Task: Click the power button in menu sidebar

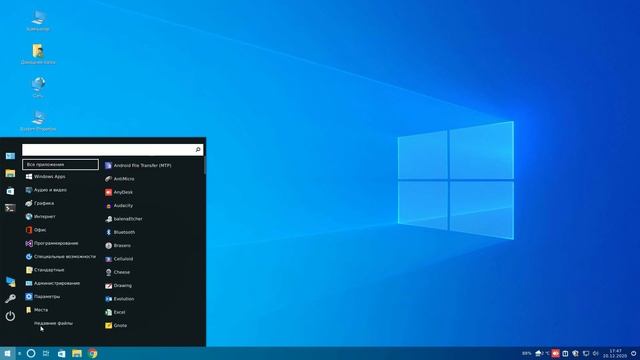Action: (x=10, y=316)
